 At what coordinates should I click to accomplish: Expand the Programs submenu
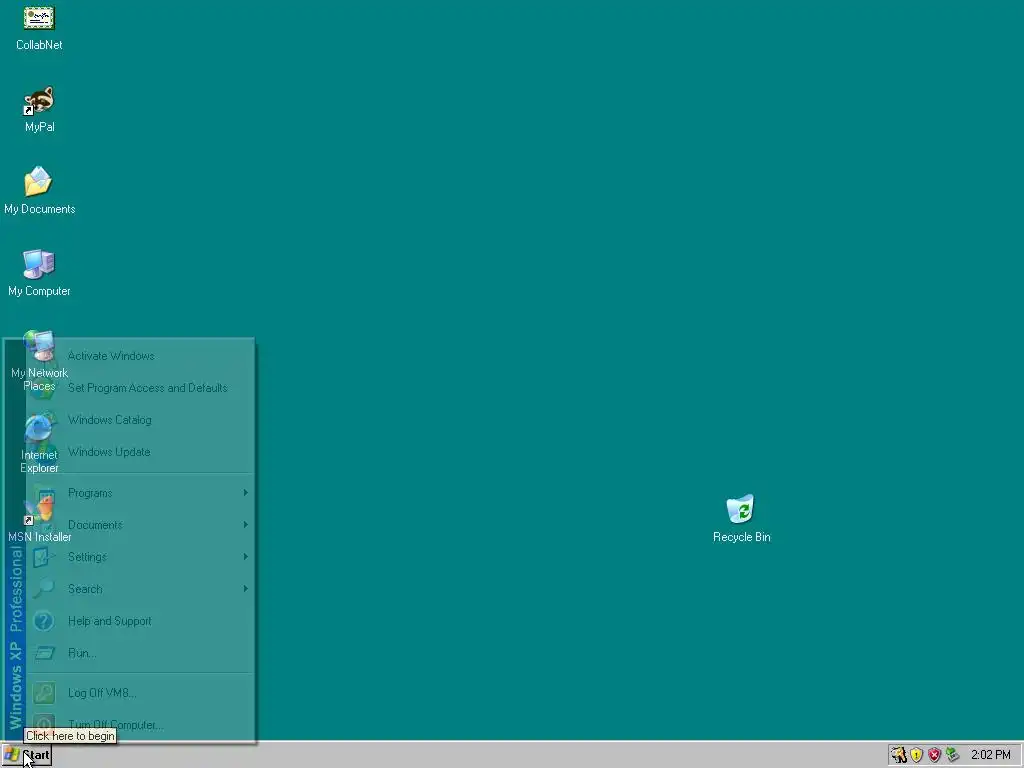click(x=140, y=493)
